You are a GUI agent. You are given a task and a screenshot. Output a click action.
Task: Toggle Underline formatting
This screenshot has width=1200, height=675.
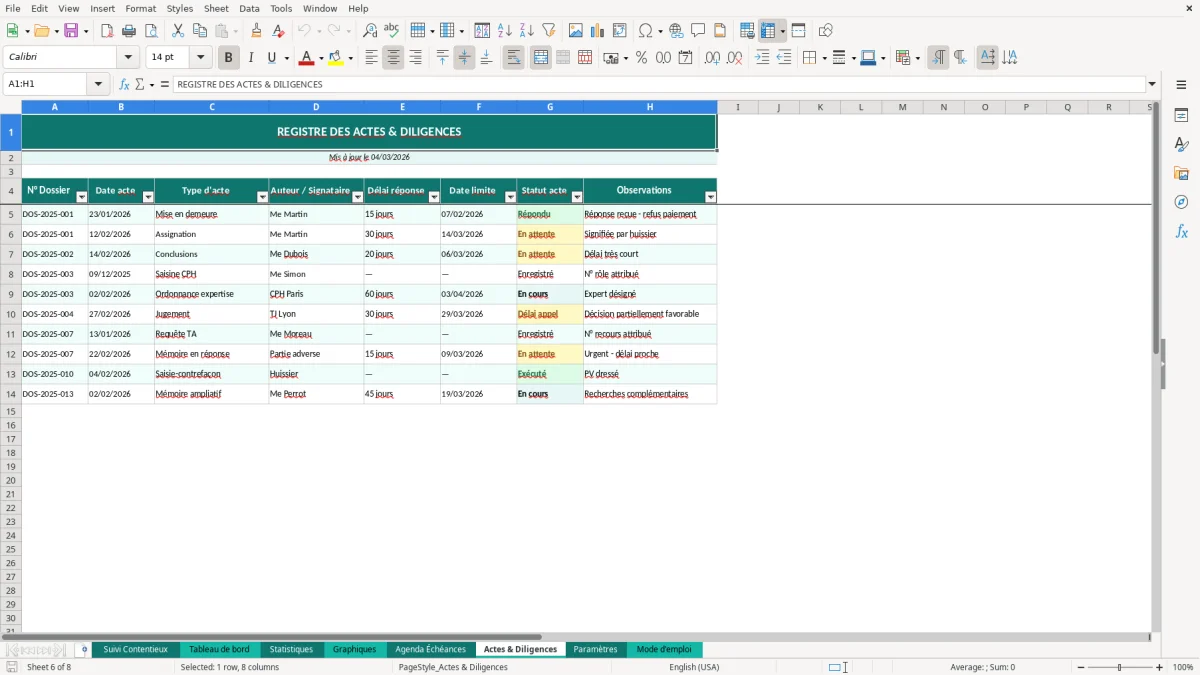271,58
